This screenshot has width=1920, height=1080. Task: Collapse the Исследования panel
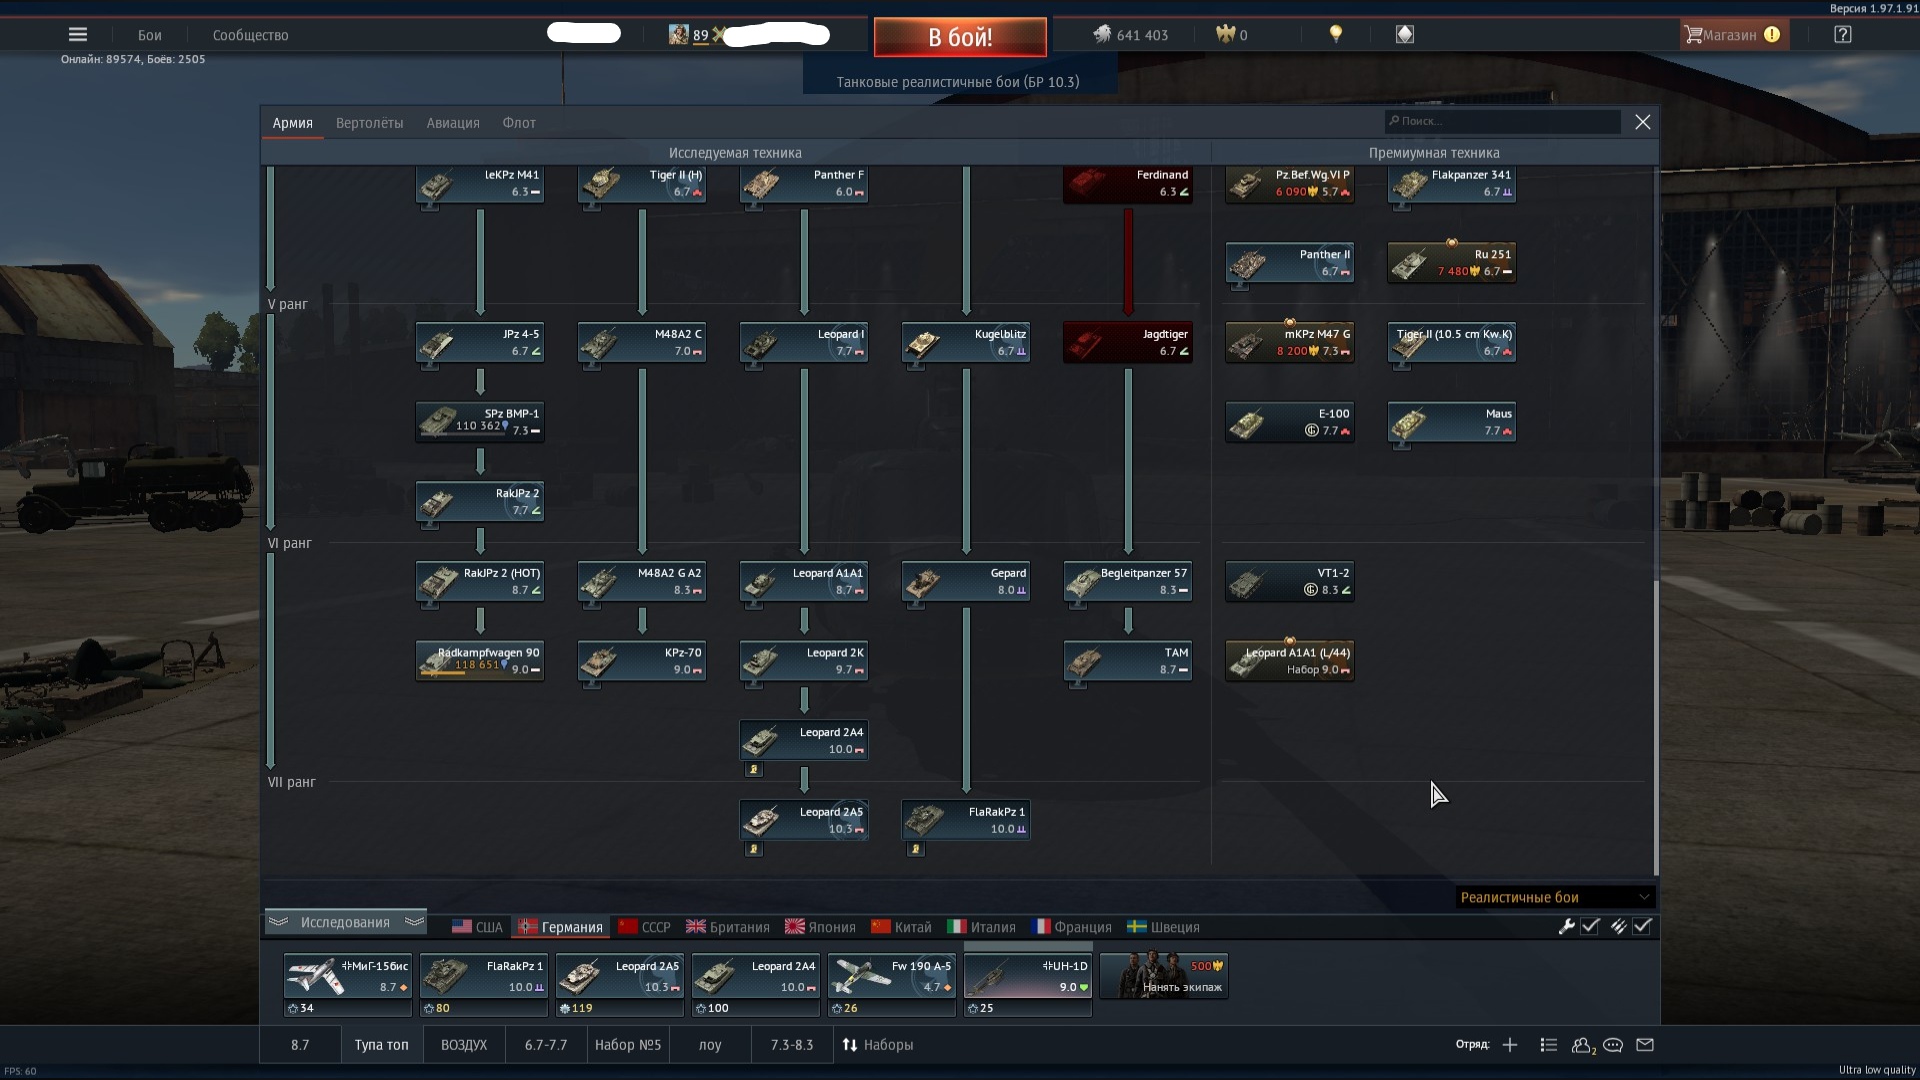(345, 923)
